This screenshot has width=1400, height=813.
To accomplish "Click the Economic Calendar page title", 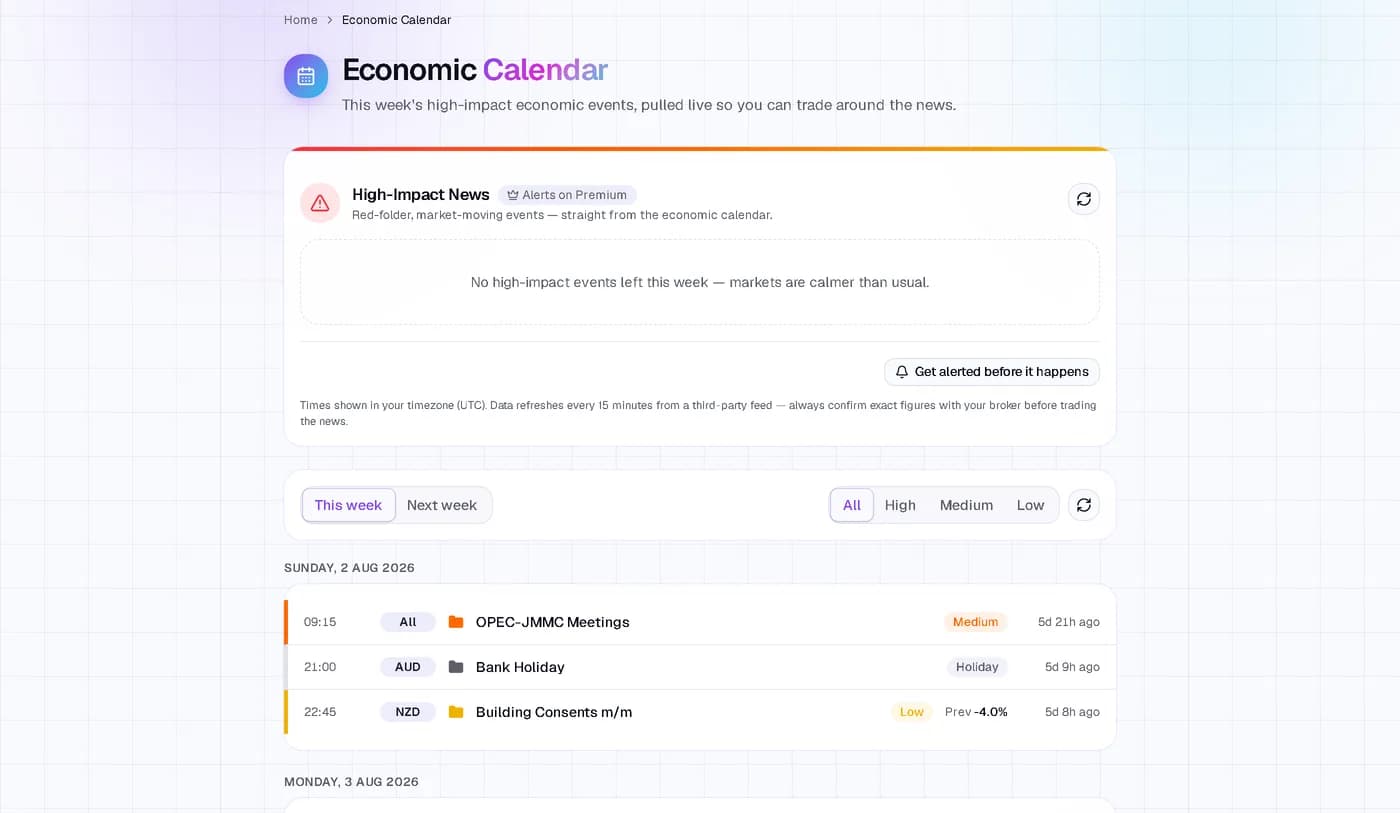I will coord(475,70).
